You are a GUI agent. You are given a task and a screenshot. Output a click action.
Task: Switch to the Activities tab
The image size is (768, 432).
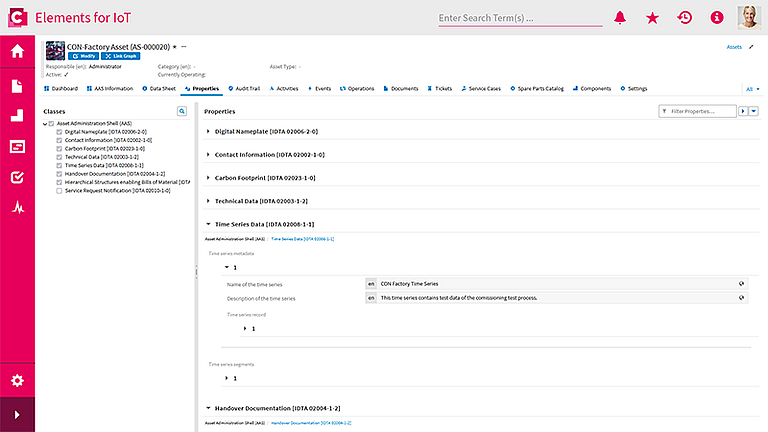tap(284, 89)
